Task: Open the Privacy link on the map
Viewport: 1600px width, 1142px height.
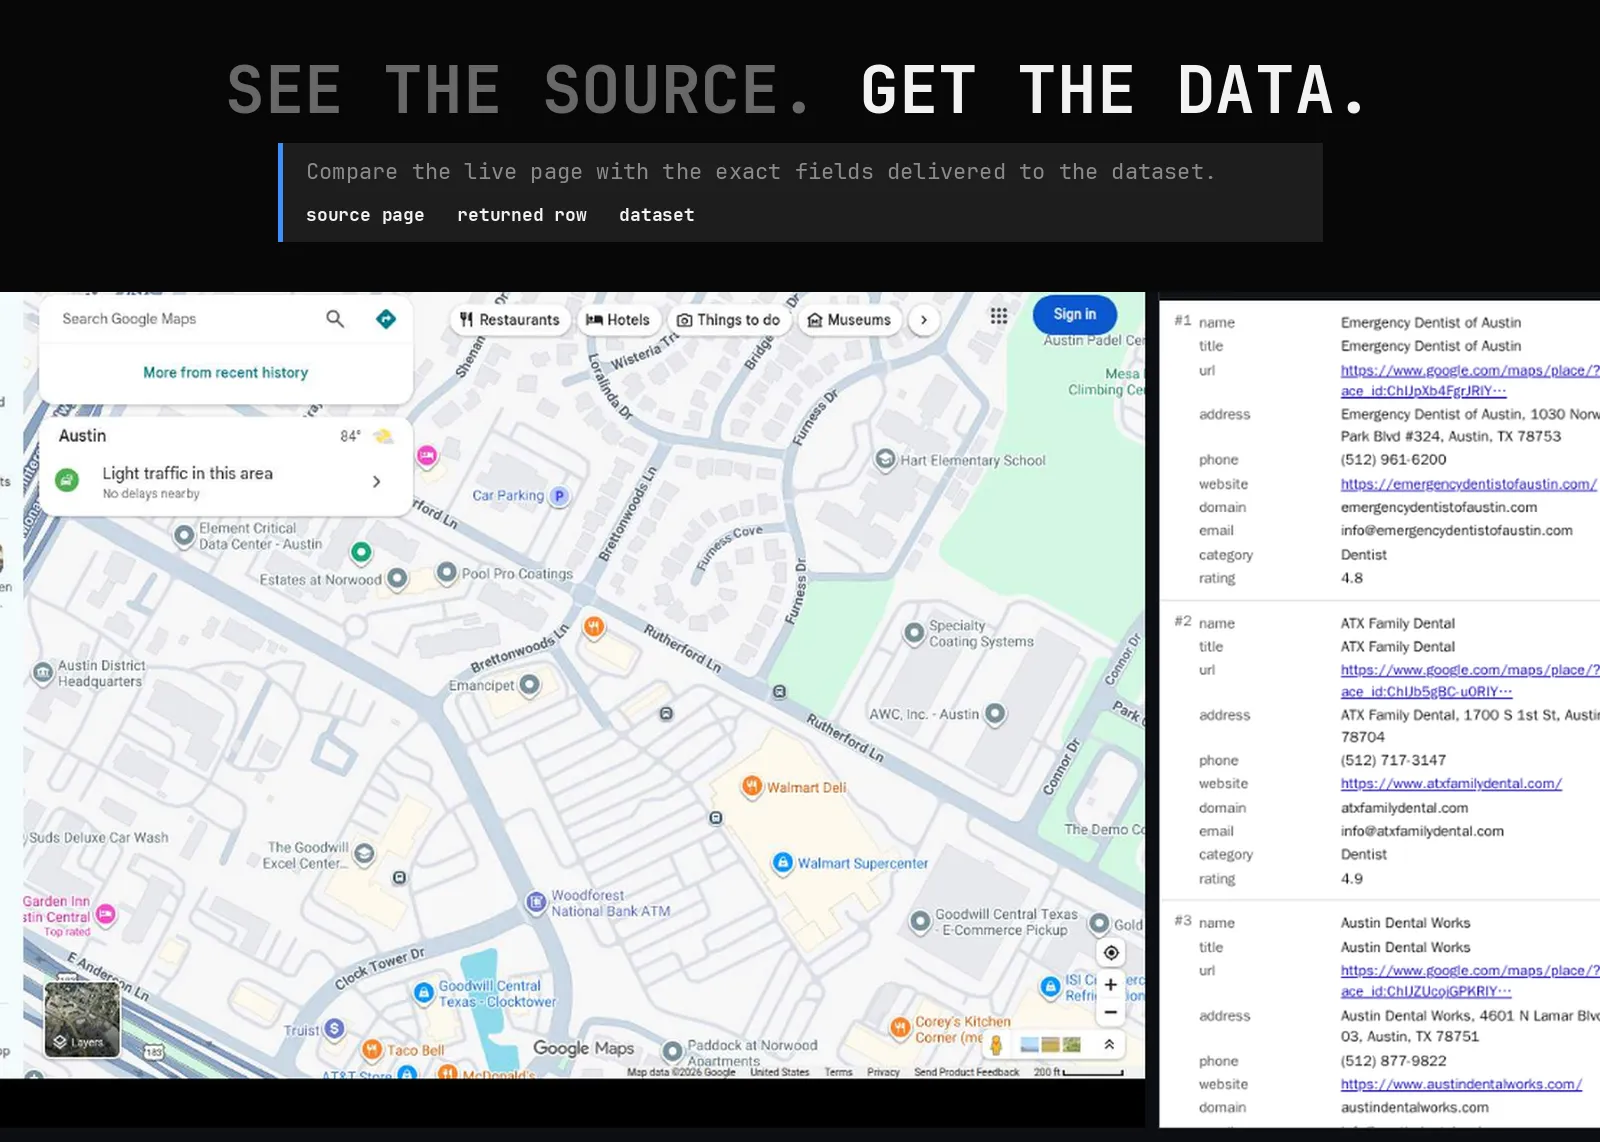Action: [x=883, y=1072]
